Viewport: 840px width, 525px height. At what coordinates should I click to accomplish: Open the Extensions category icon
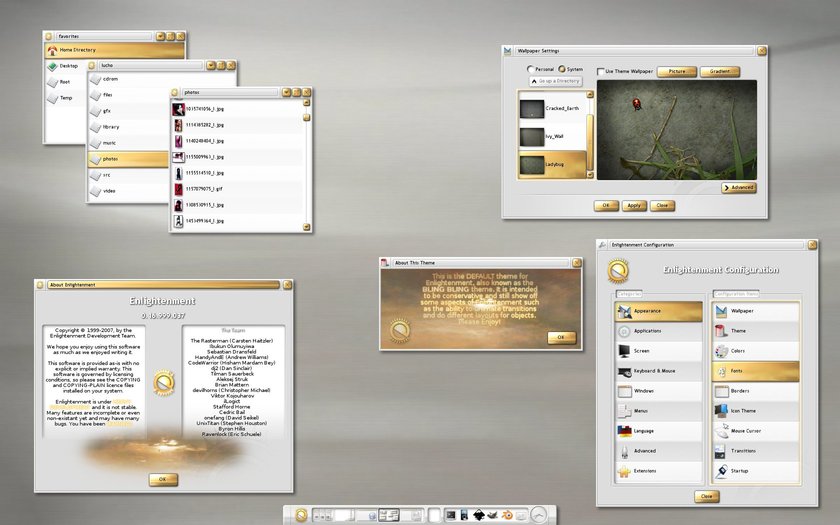click(x=624, y=471)
